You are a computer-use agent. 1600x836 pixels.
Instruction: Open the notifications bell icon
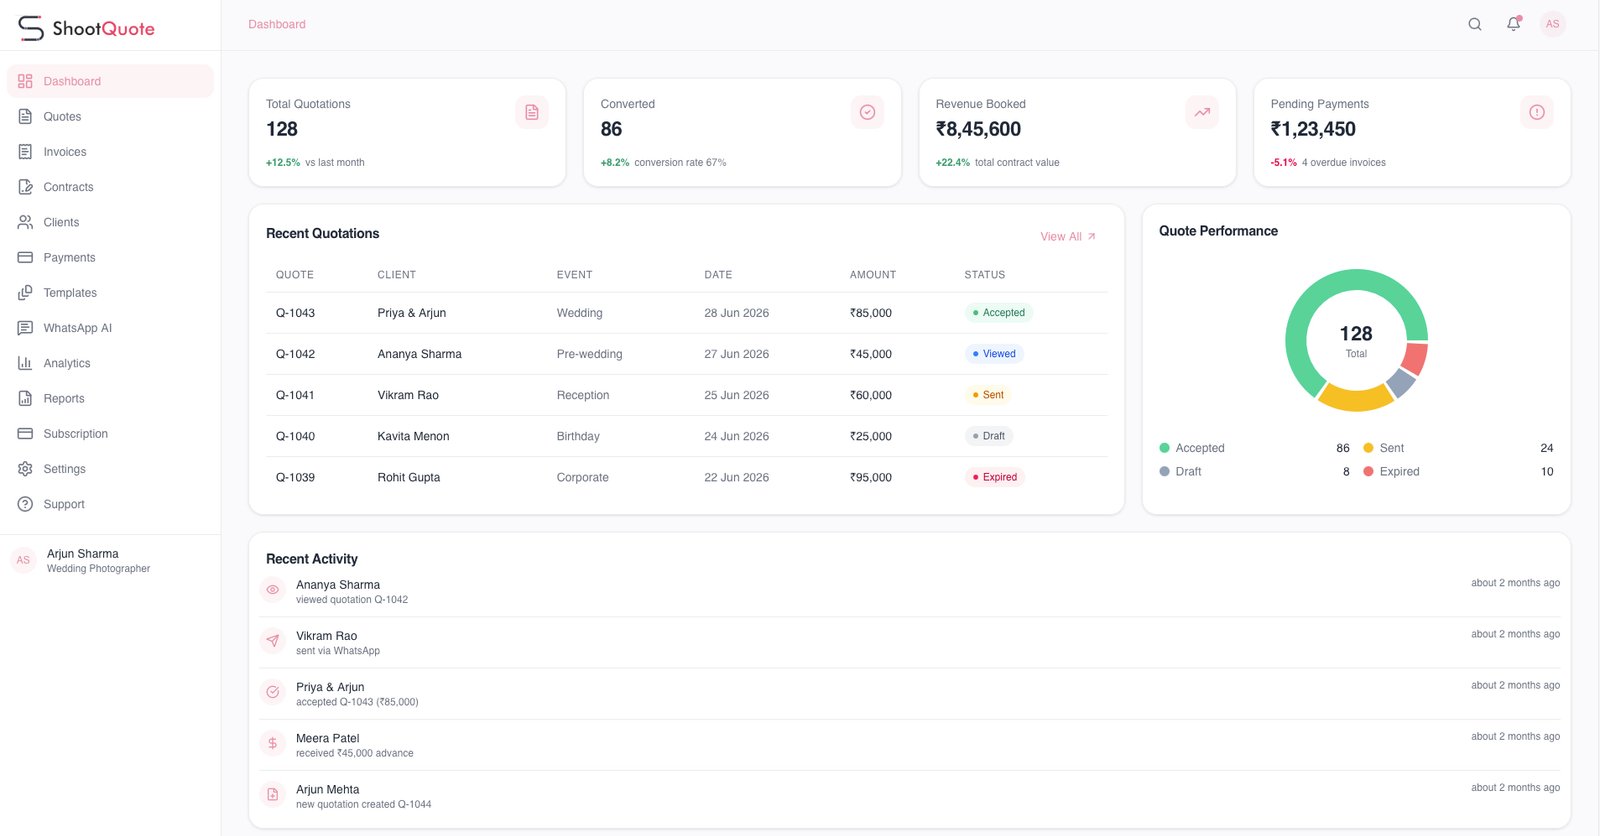(x=1513, y=24)
